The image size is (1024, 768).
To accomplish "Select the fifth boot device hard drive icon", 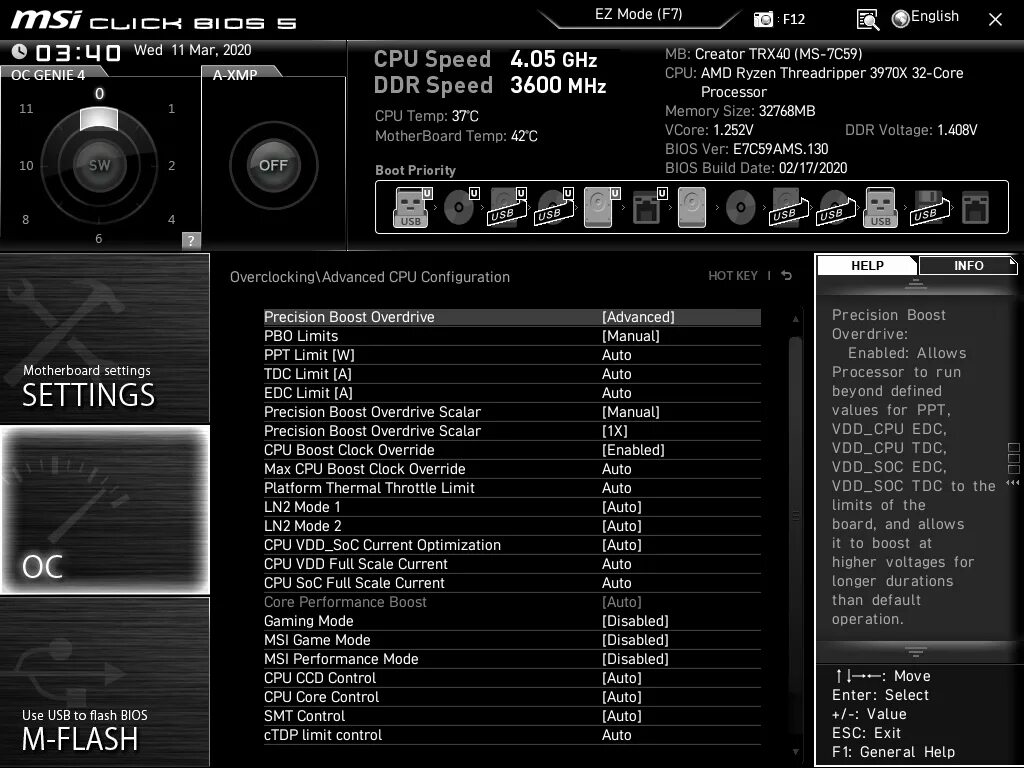I will [x=600, y=208].
